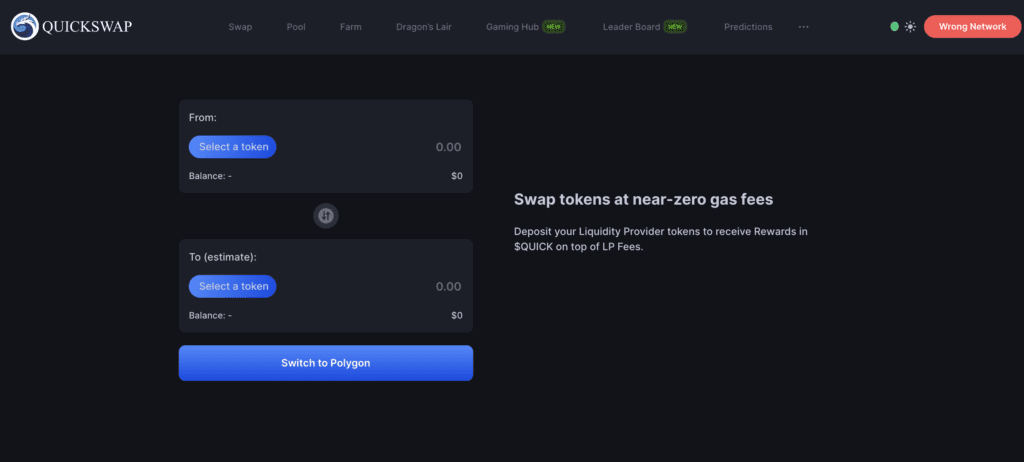Select a token in the From box
This screenshot has width=1024, height=462.
233,146
